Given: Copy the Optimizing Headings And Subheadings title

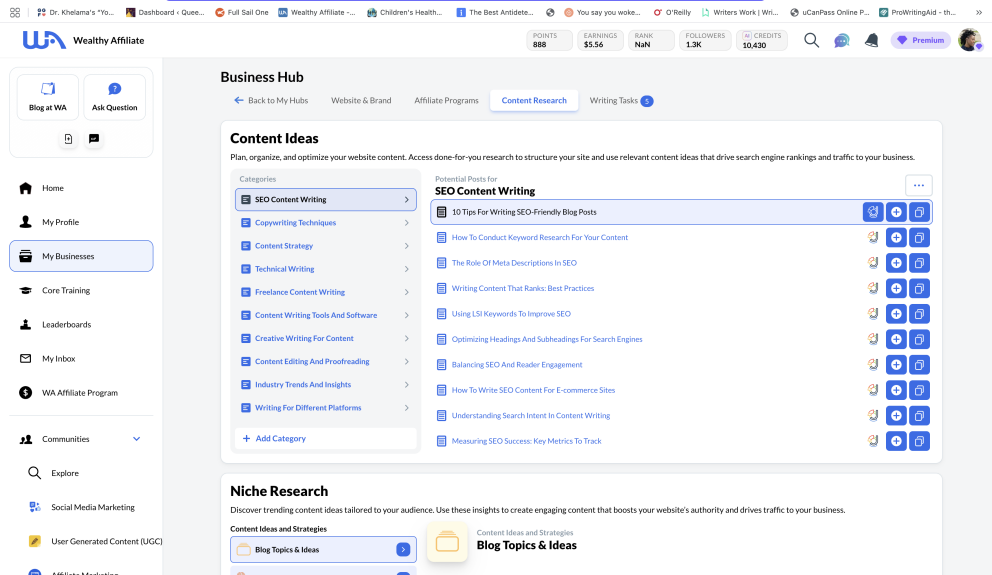Looking at the screenshot, I should [919, 339].
